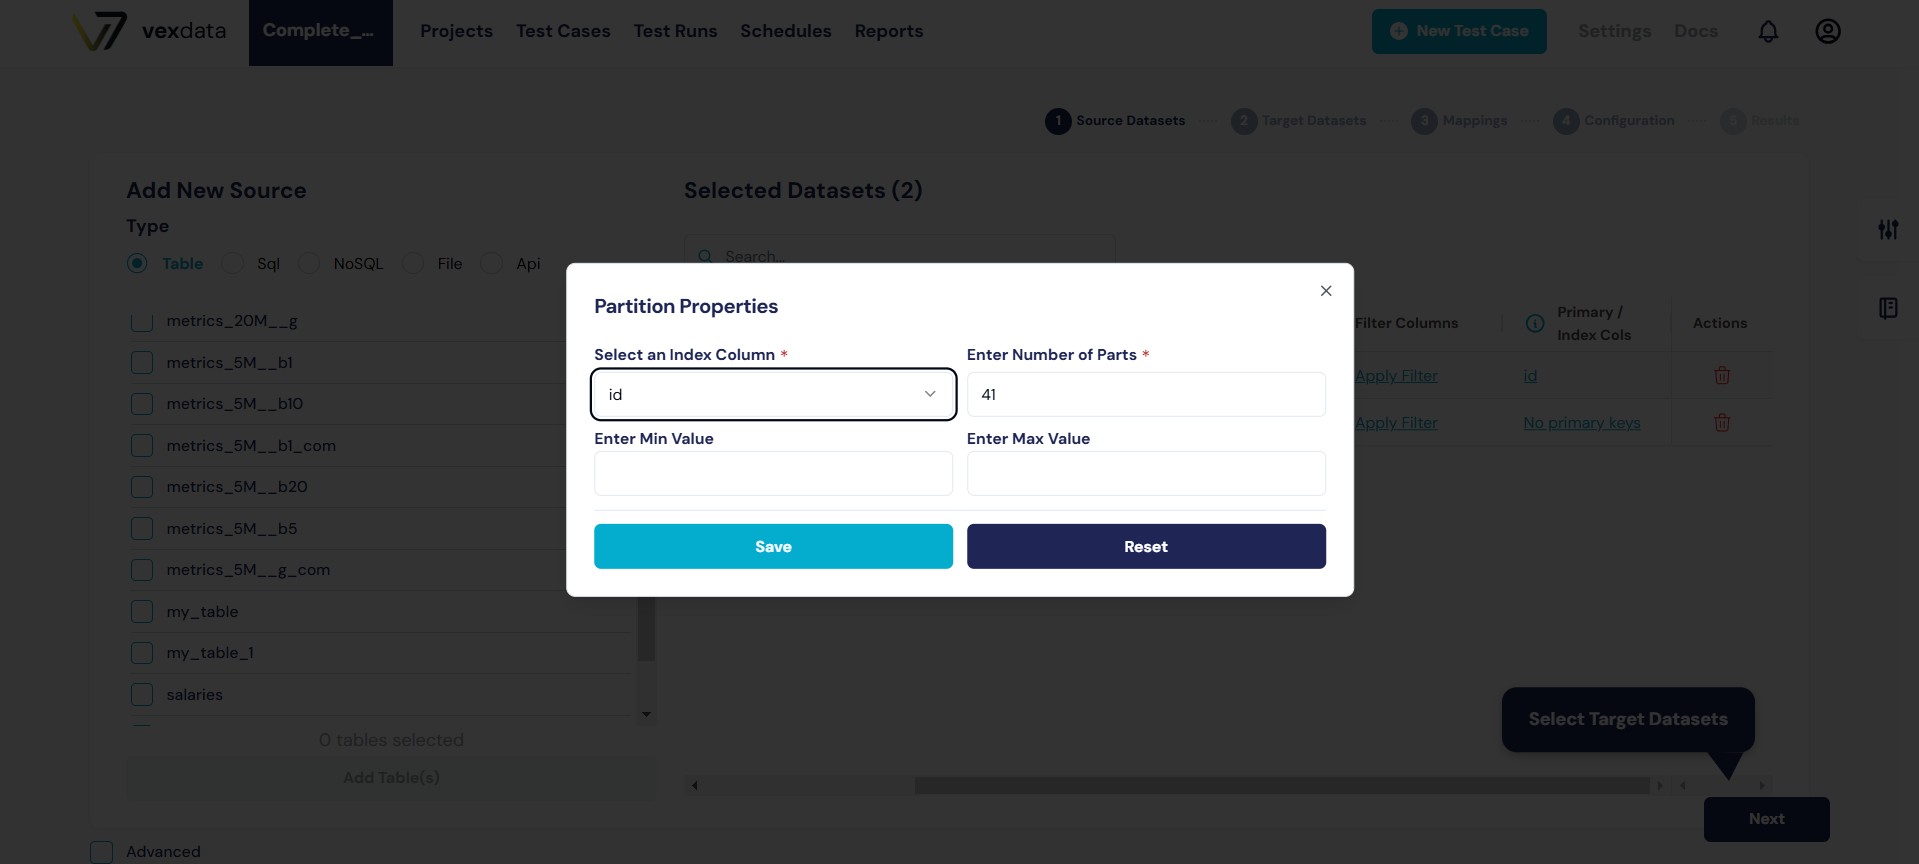The width and height of the screenshot is (1919, 864).
Task: Open the notebook panel icon on right edge
Action: click(1888, 308)
